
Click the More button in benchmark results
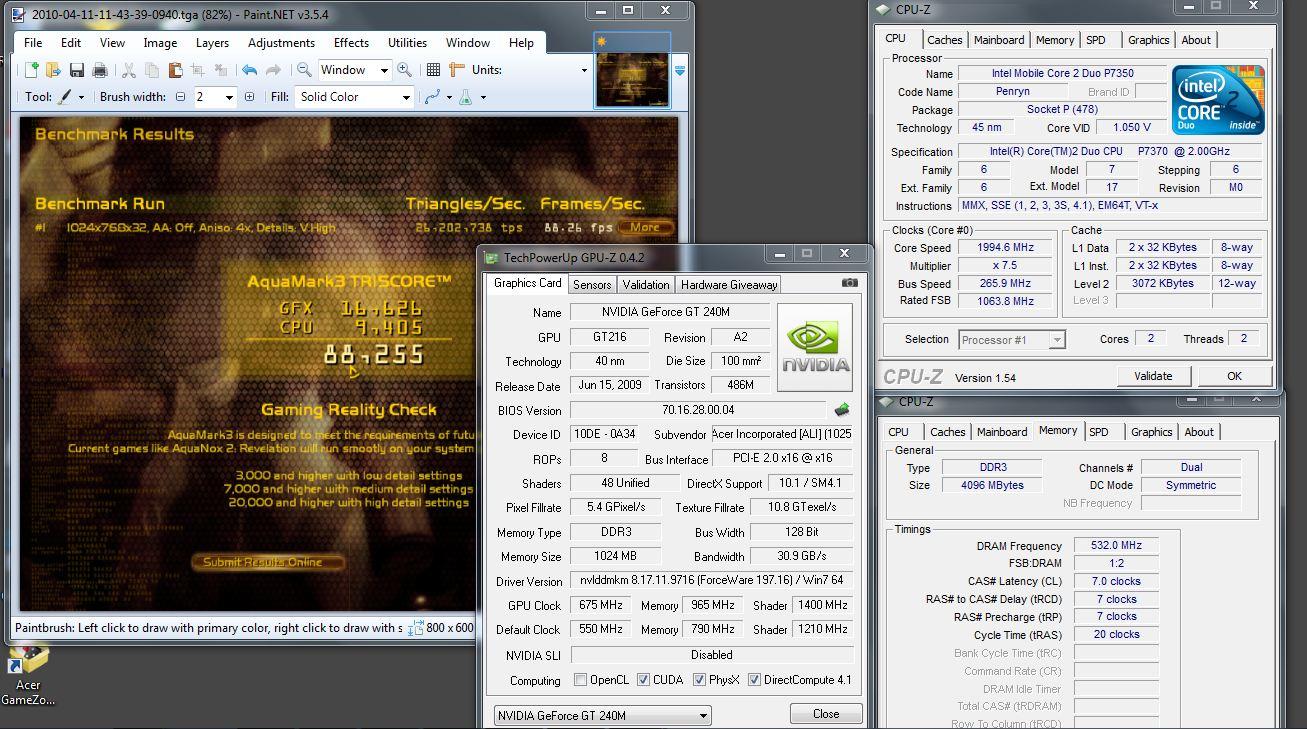pyautogui.click(x=645, y=227)
